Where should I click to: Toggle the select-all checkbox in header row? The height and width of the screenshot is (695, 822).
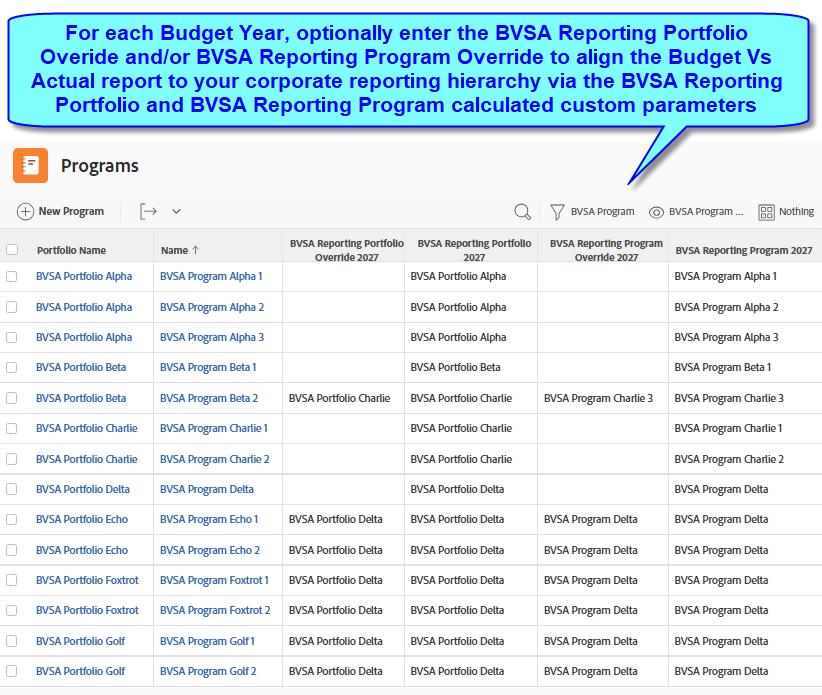coord(12,250)
